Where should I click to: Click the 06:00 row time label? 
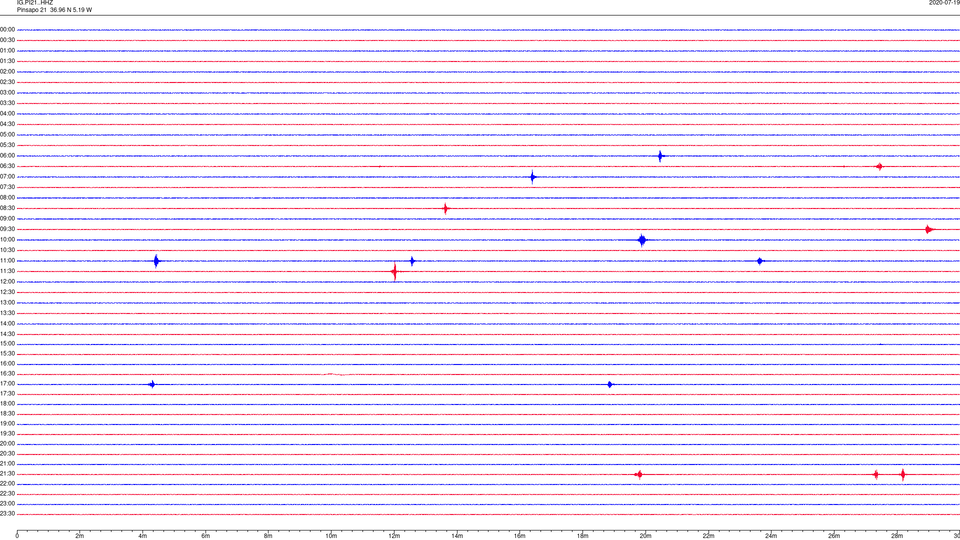(7, 156)
